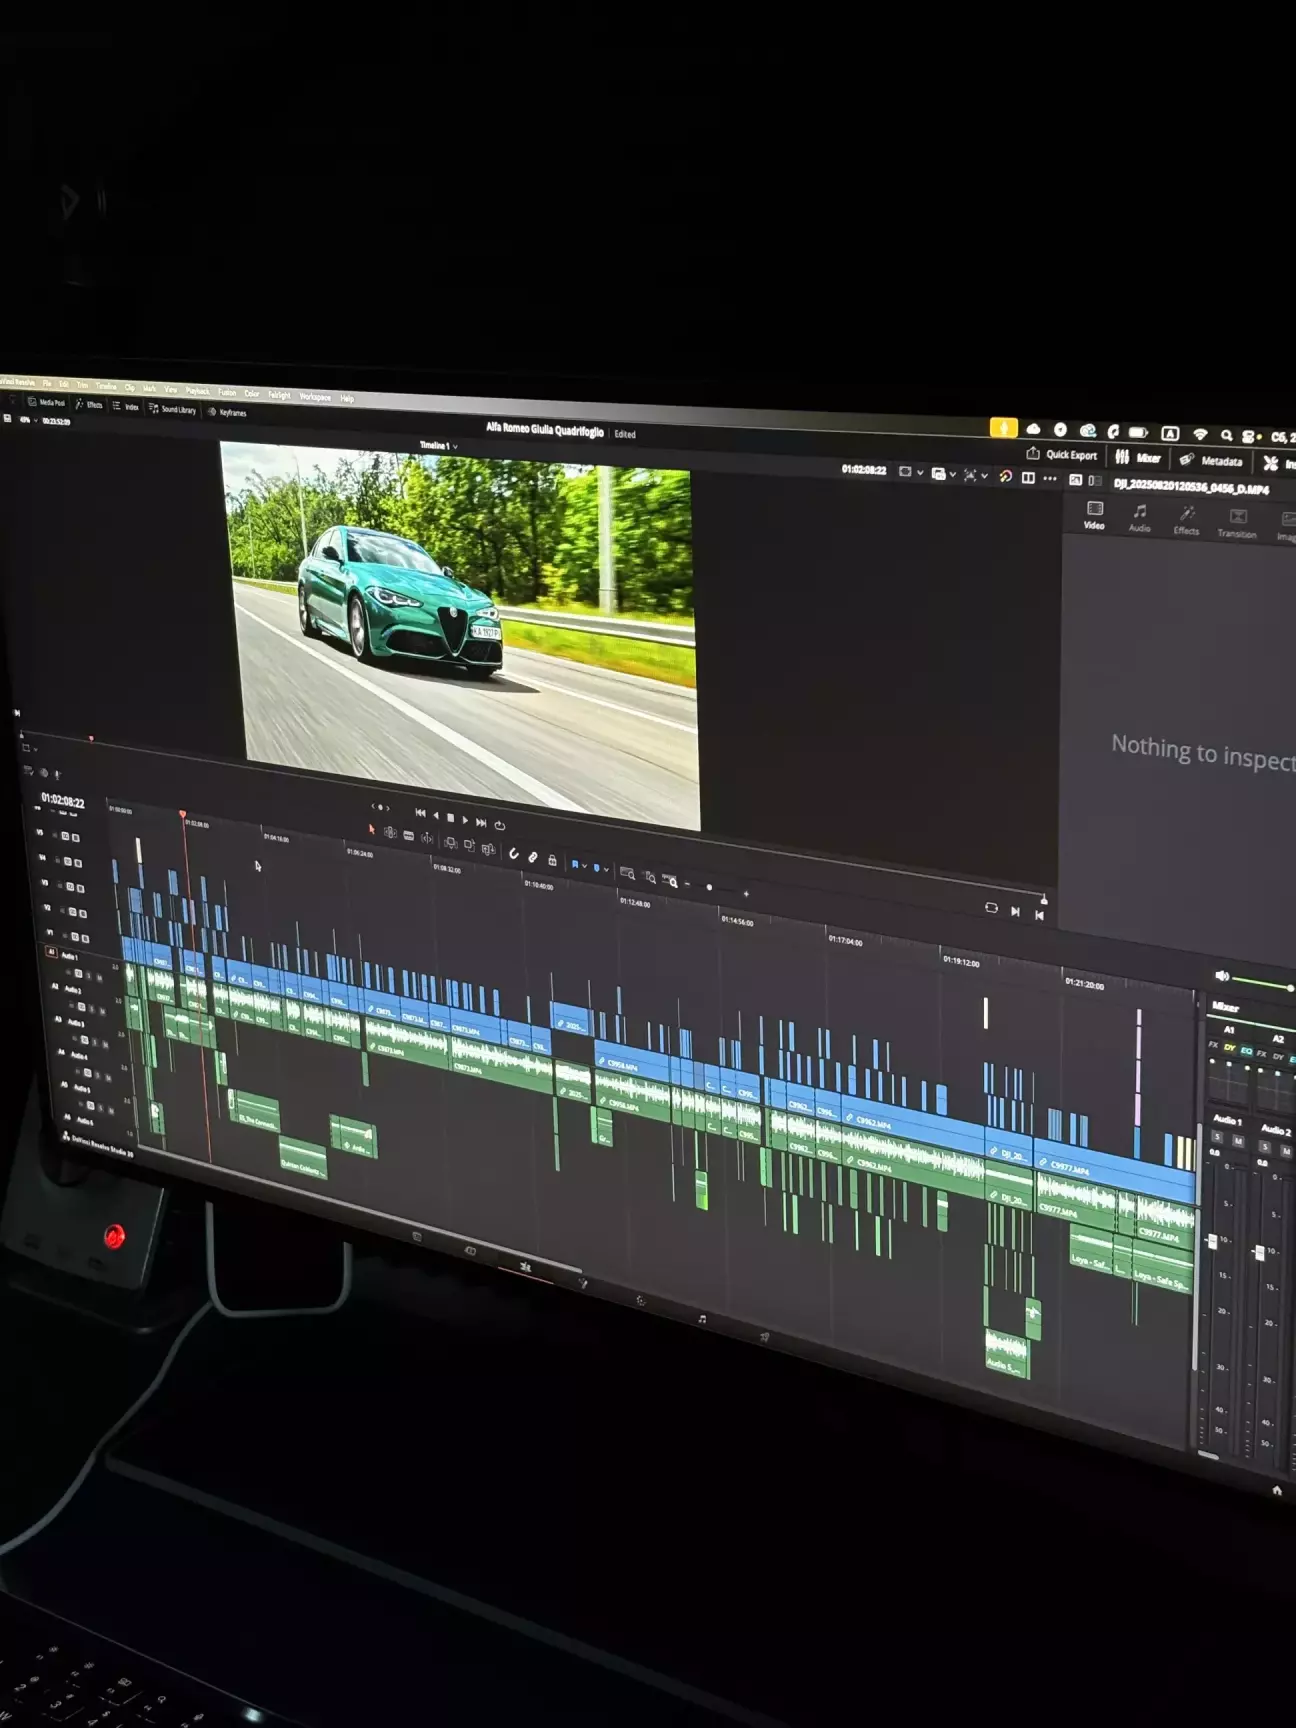
Task: Toggle the Linked Selection chain icon
Action: (533, 857)
